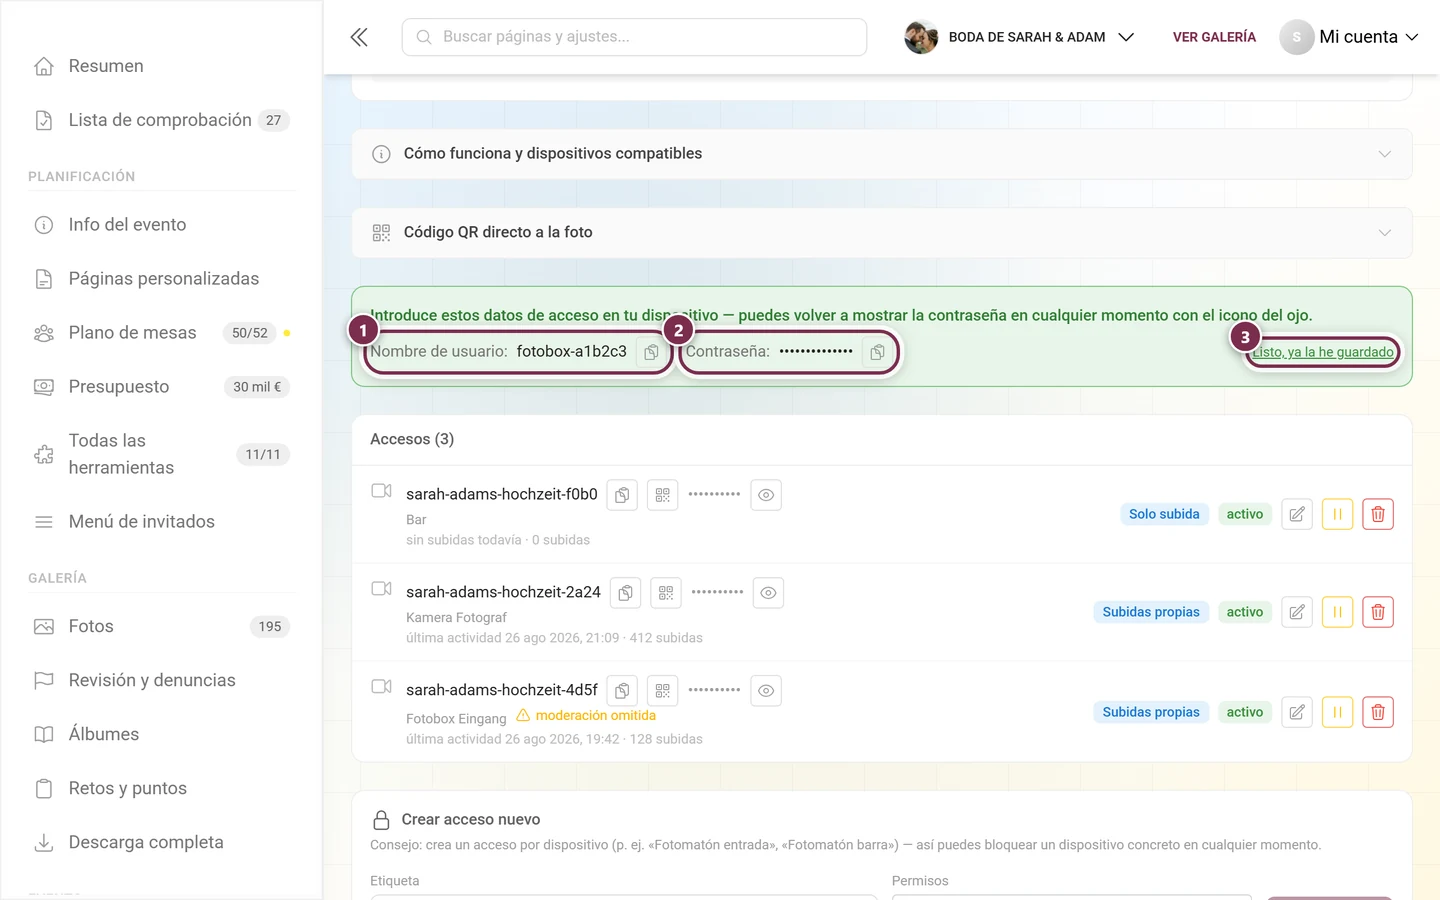This screenshot has width=1440, height=900.
Task: Reveal password for sarah-adams-hochzeit-f0b0
Action: click(x=766, y=495)
